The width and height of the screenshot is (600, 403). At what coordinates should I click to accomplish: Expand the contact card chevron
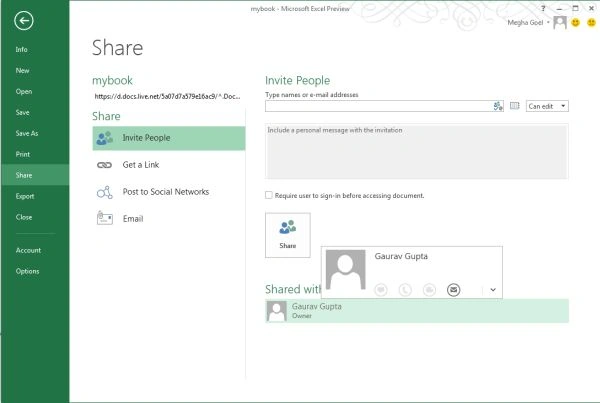pos(493,290)
